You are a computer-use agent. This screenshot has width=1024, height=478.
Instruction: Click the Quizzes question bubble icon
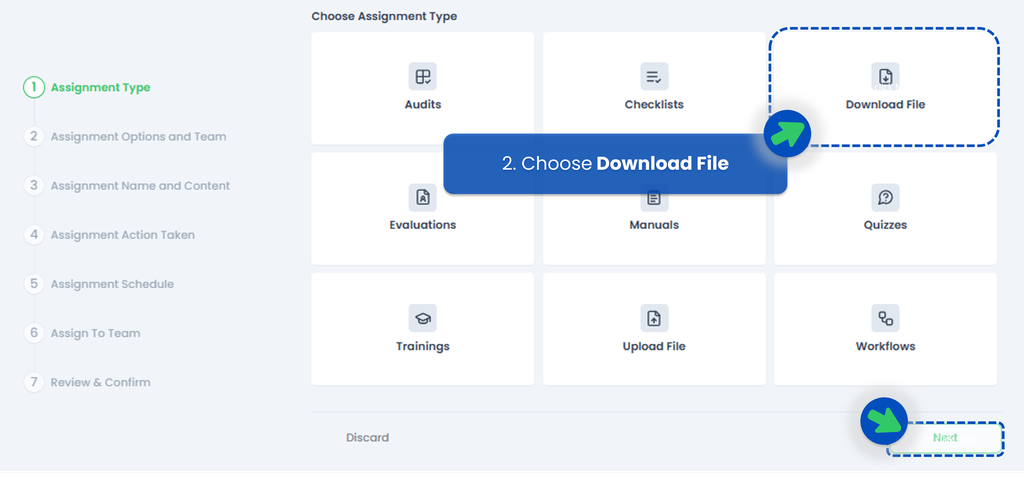pyautogui.click(x=885, y=197)
